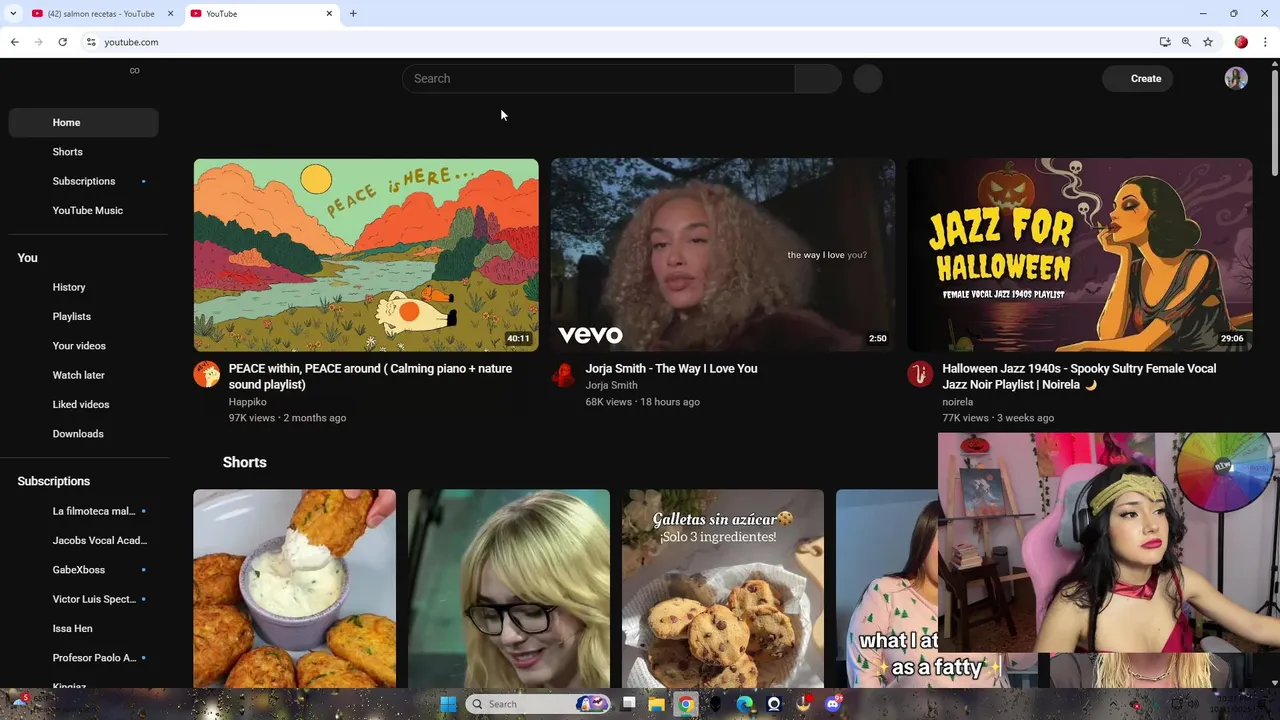
Task: Open Chrome profile avatar in toolbar
Action: [x=1241, y=42]
